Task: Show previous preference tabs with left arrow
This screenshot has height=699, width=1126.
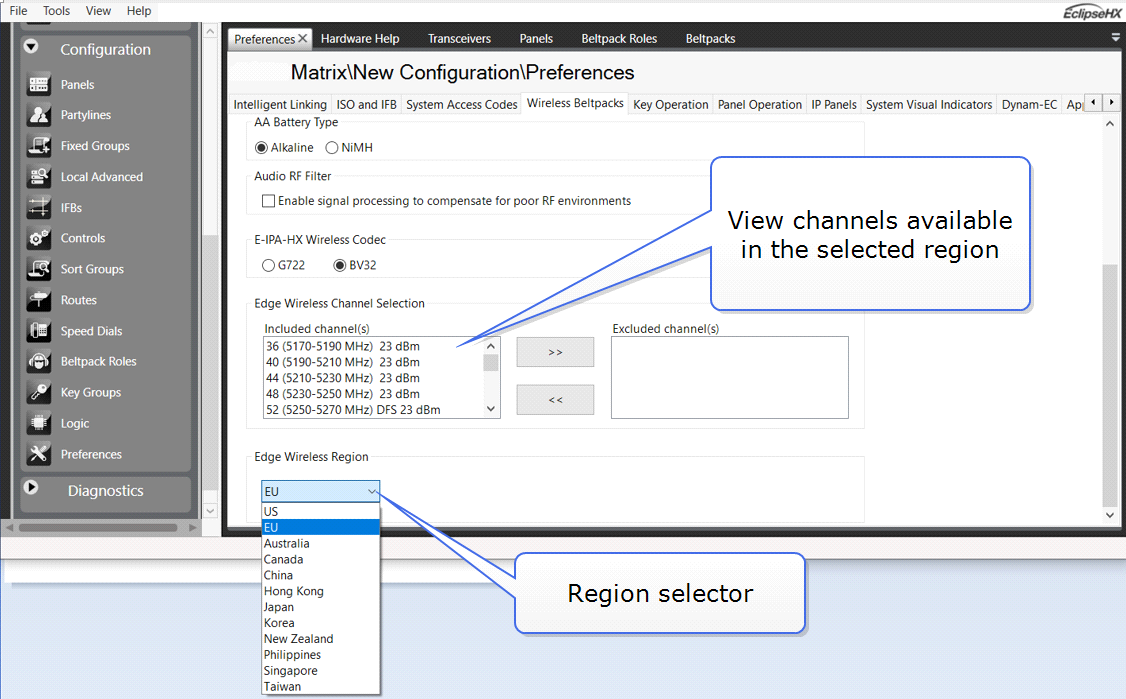Action: (1093, 103)
